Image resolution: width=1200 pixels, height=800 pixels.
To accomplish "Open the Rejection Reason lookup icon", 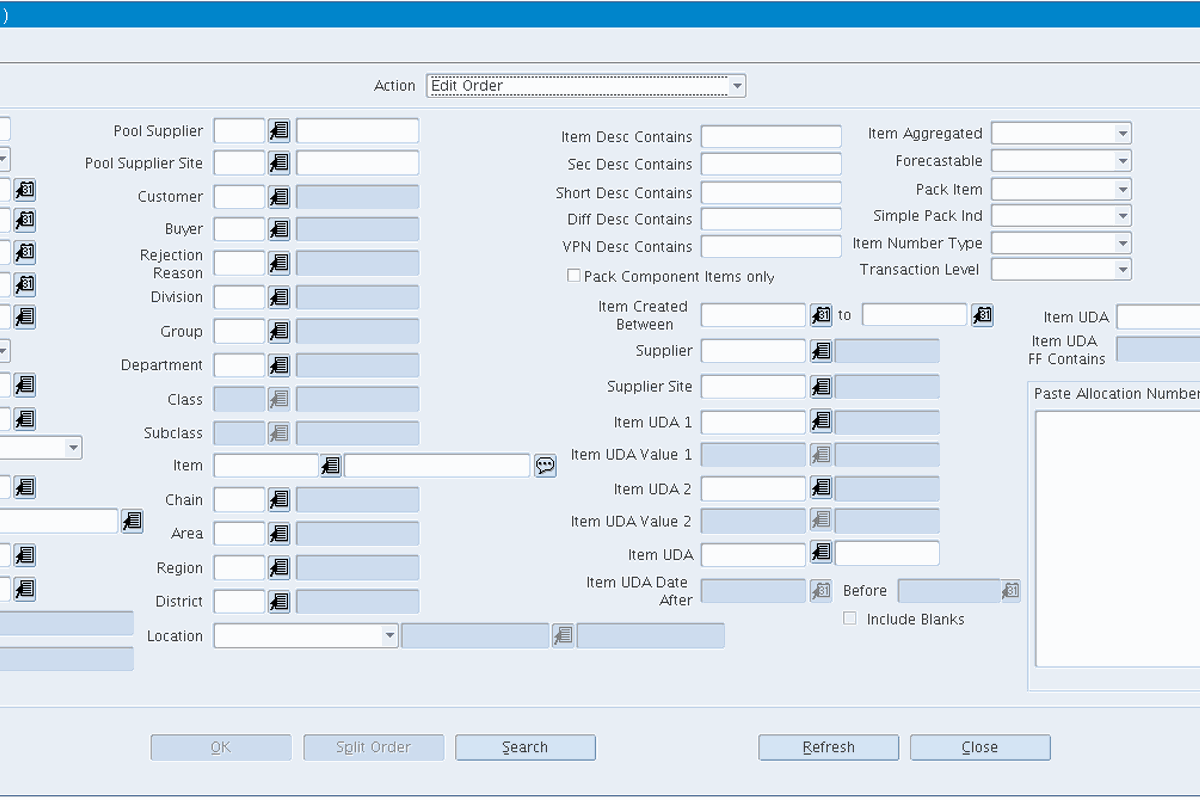I will (x=279, y=263).
